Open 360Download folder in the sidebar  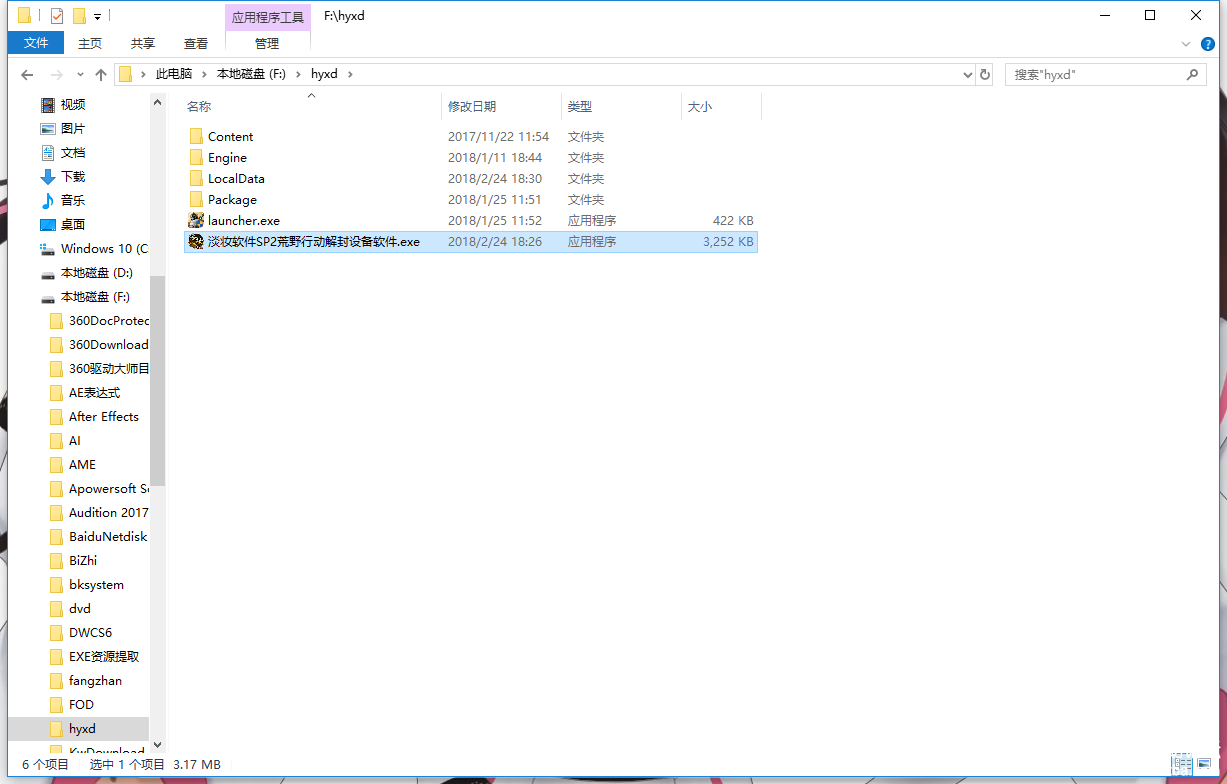coord(108,345)
